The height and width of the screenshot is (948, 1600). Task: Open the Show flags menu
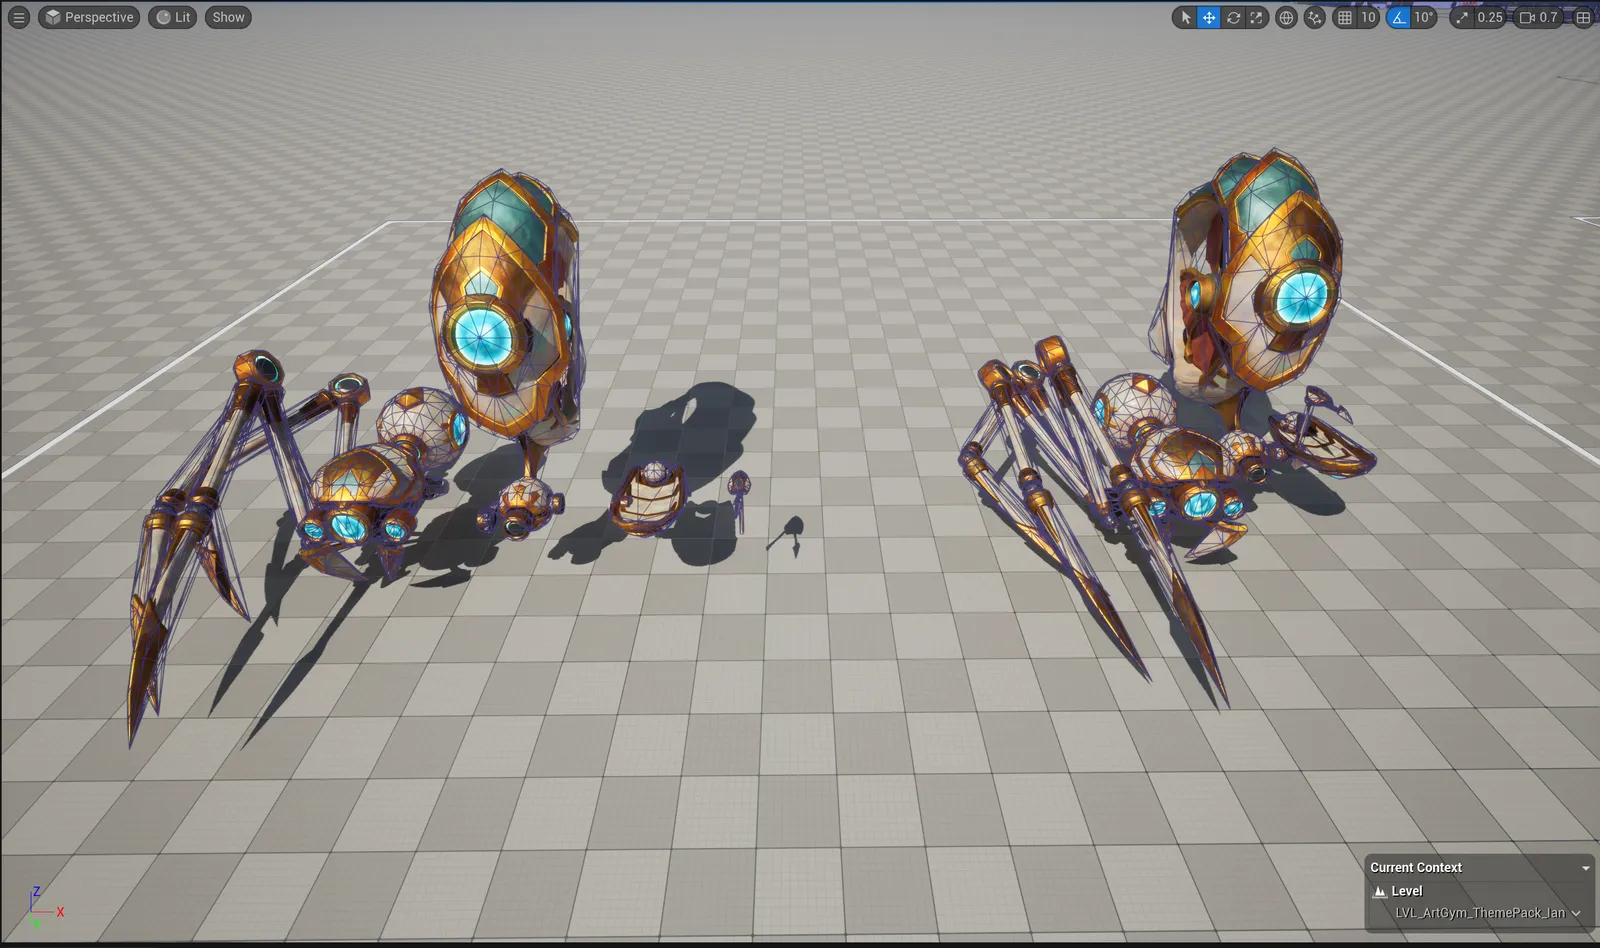[x=228, y=17]
